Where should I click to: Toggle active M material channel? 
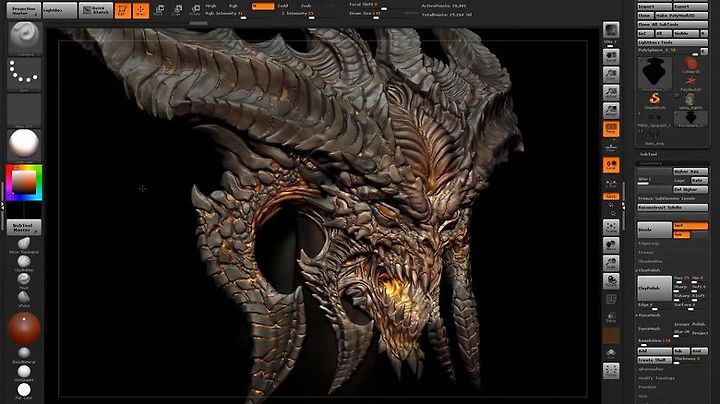(263, 6)
